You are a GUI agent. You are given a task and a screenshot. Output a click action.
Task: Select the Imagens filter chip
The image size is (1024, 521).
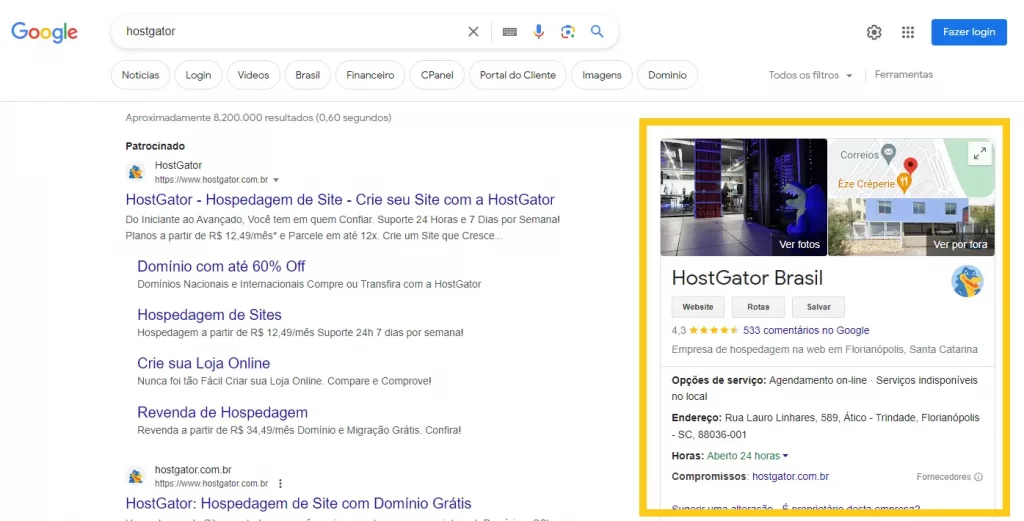tap(601, 75)
